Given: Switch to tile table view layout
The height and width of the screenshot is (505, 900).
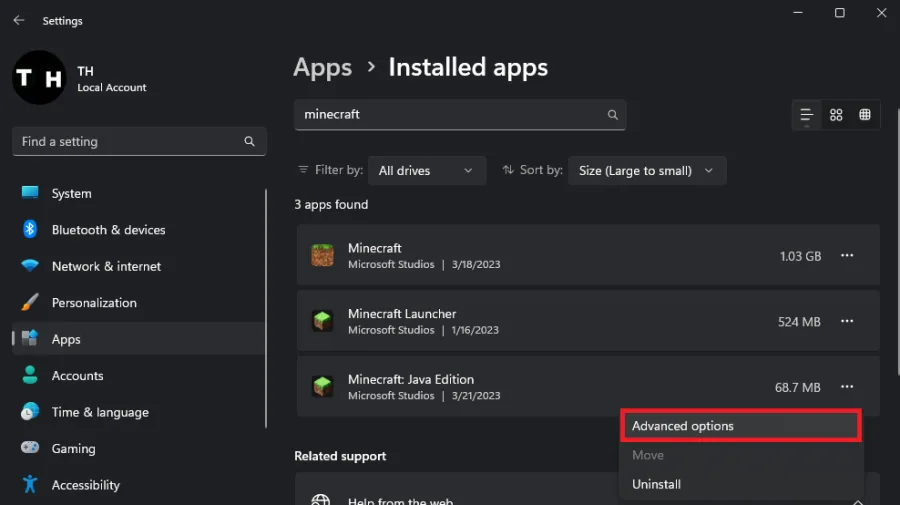Looking at the screenshot, I should 865,115.
